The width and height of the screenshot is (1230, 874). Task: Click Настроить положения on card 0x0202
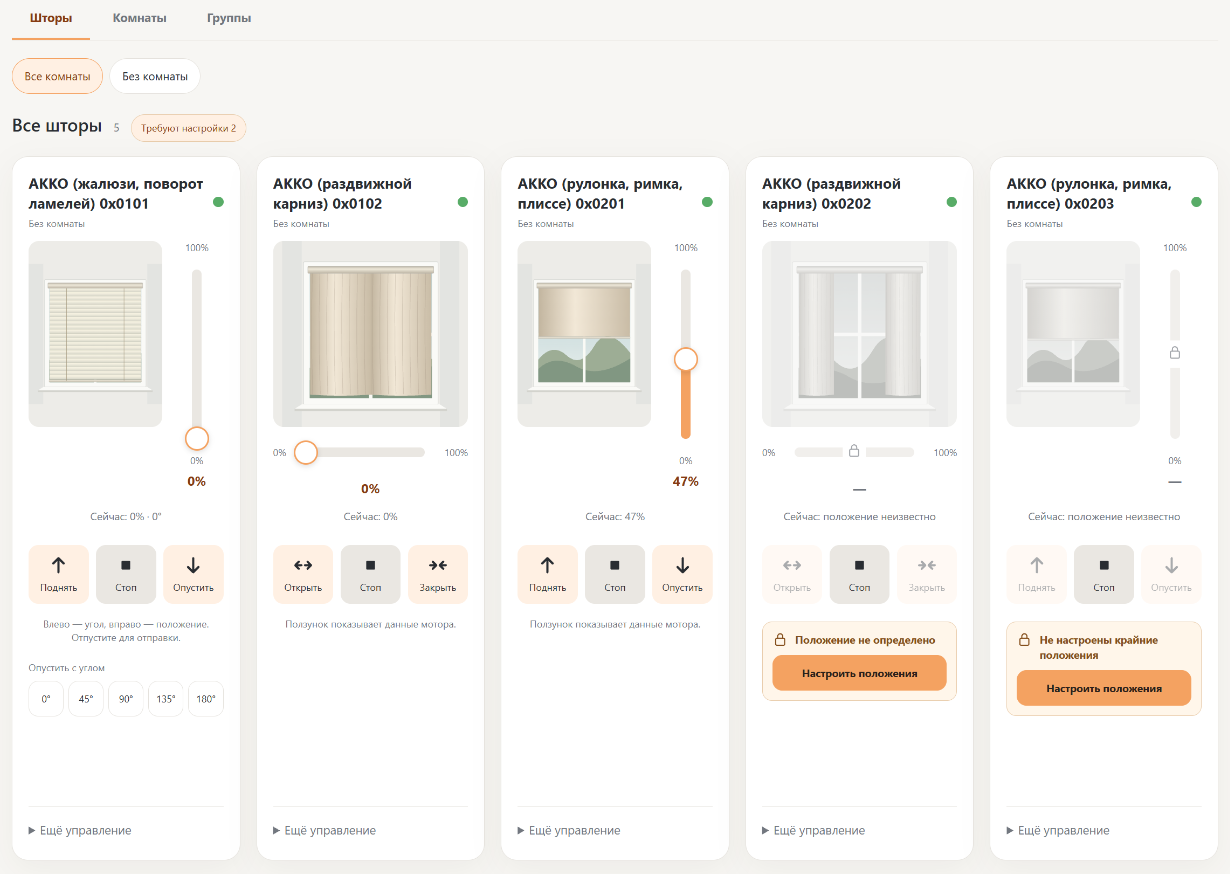(860, 673)
